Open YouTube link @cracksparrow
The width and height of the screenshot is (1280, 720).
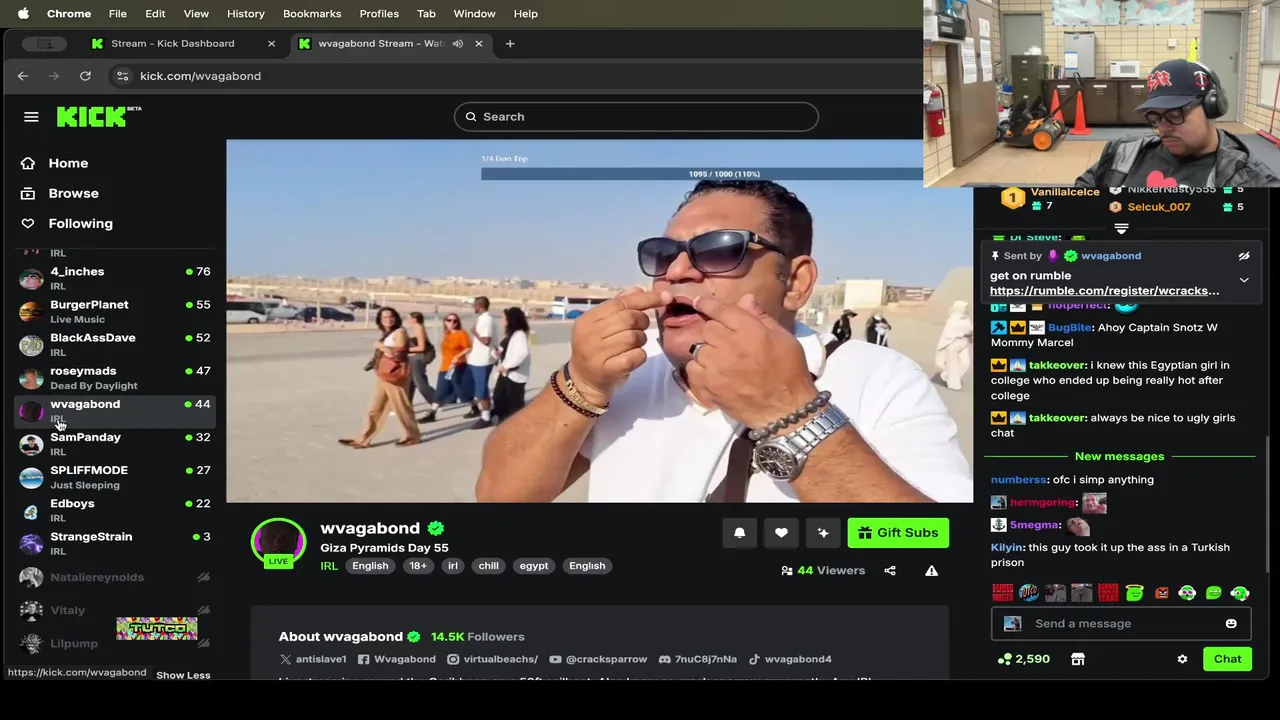[598, 659]
